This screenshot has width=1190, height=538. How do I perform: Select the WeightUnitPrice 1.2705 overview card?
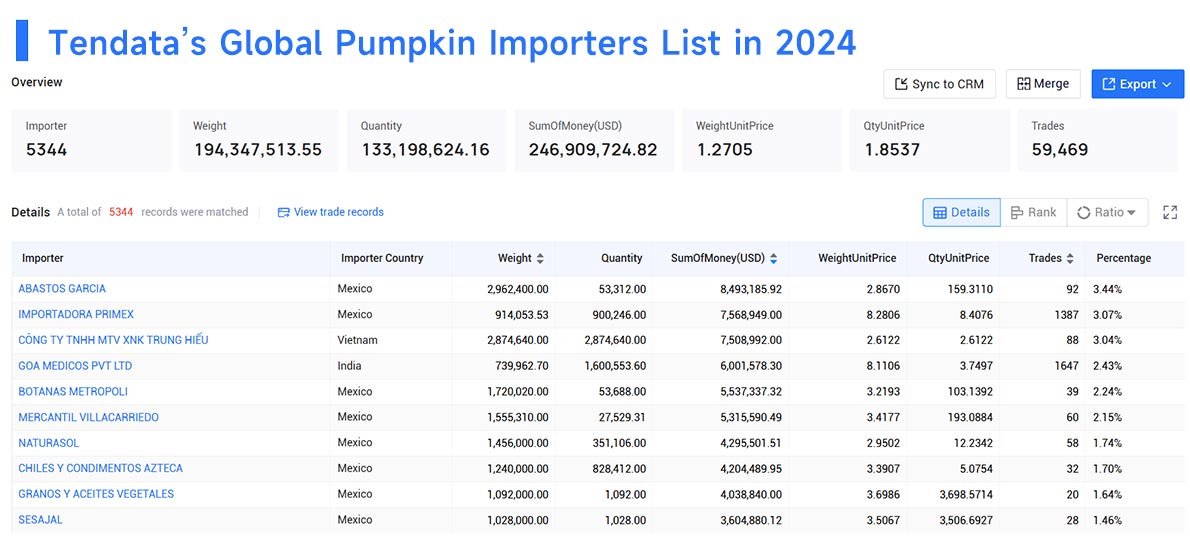click(x=762, y=140)
